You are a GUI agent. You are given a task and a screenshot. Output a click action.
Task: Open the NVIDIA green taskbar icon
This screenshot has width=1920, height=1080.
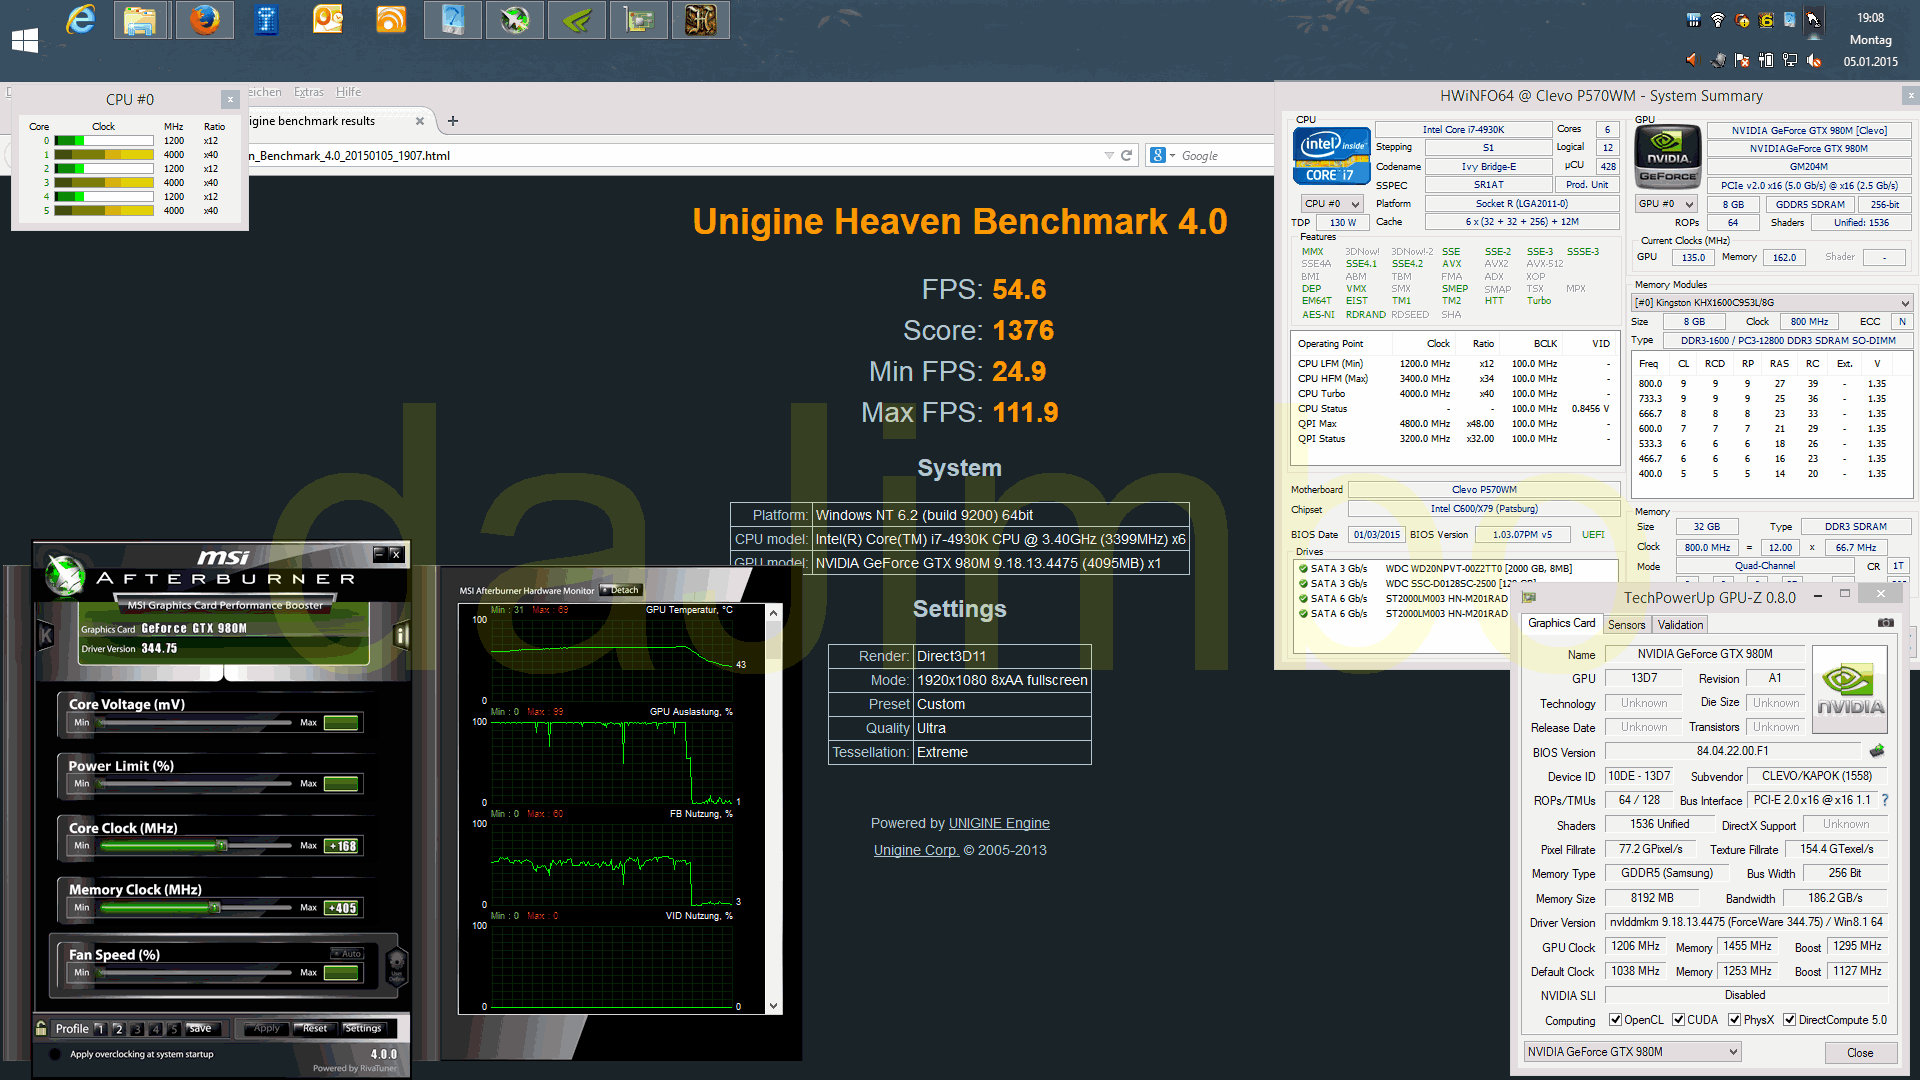point(577,20)
